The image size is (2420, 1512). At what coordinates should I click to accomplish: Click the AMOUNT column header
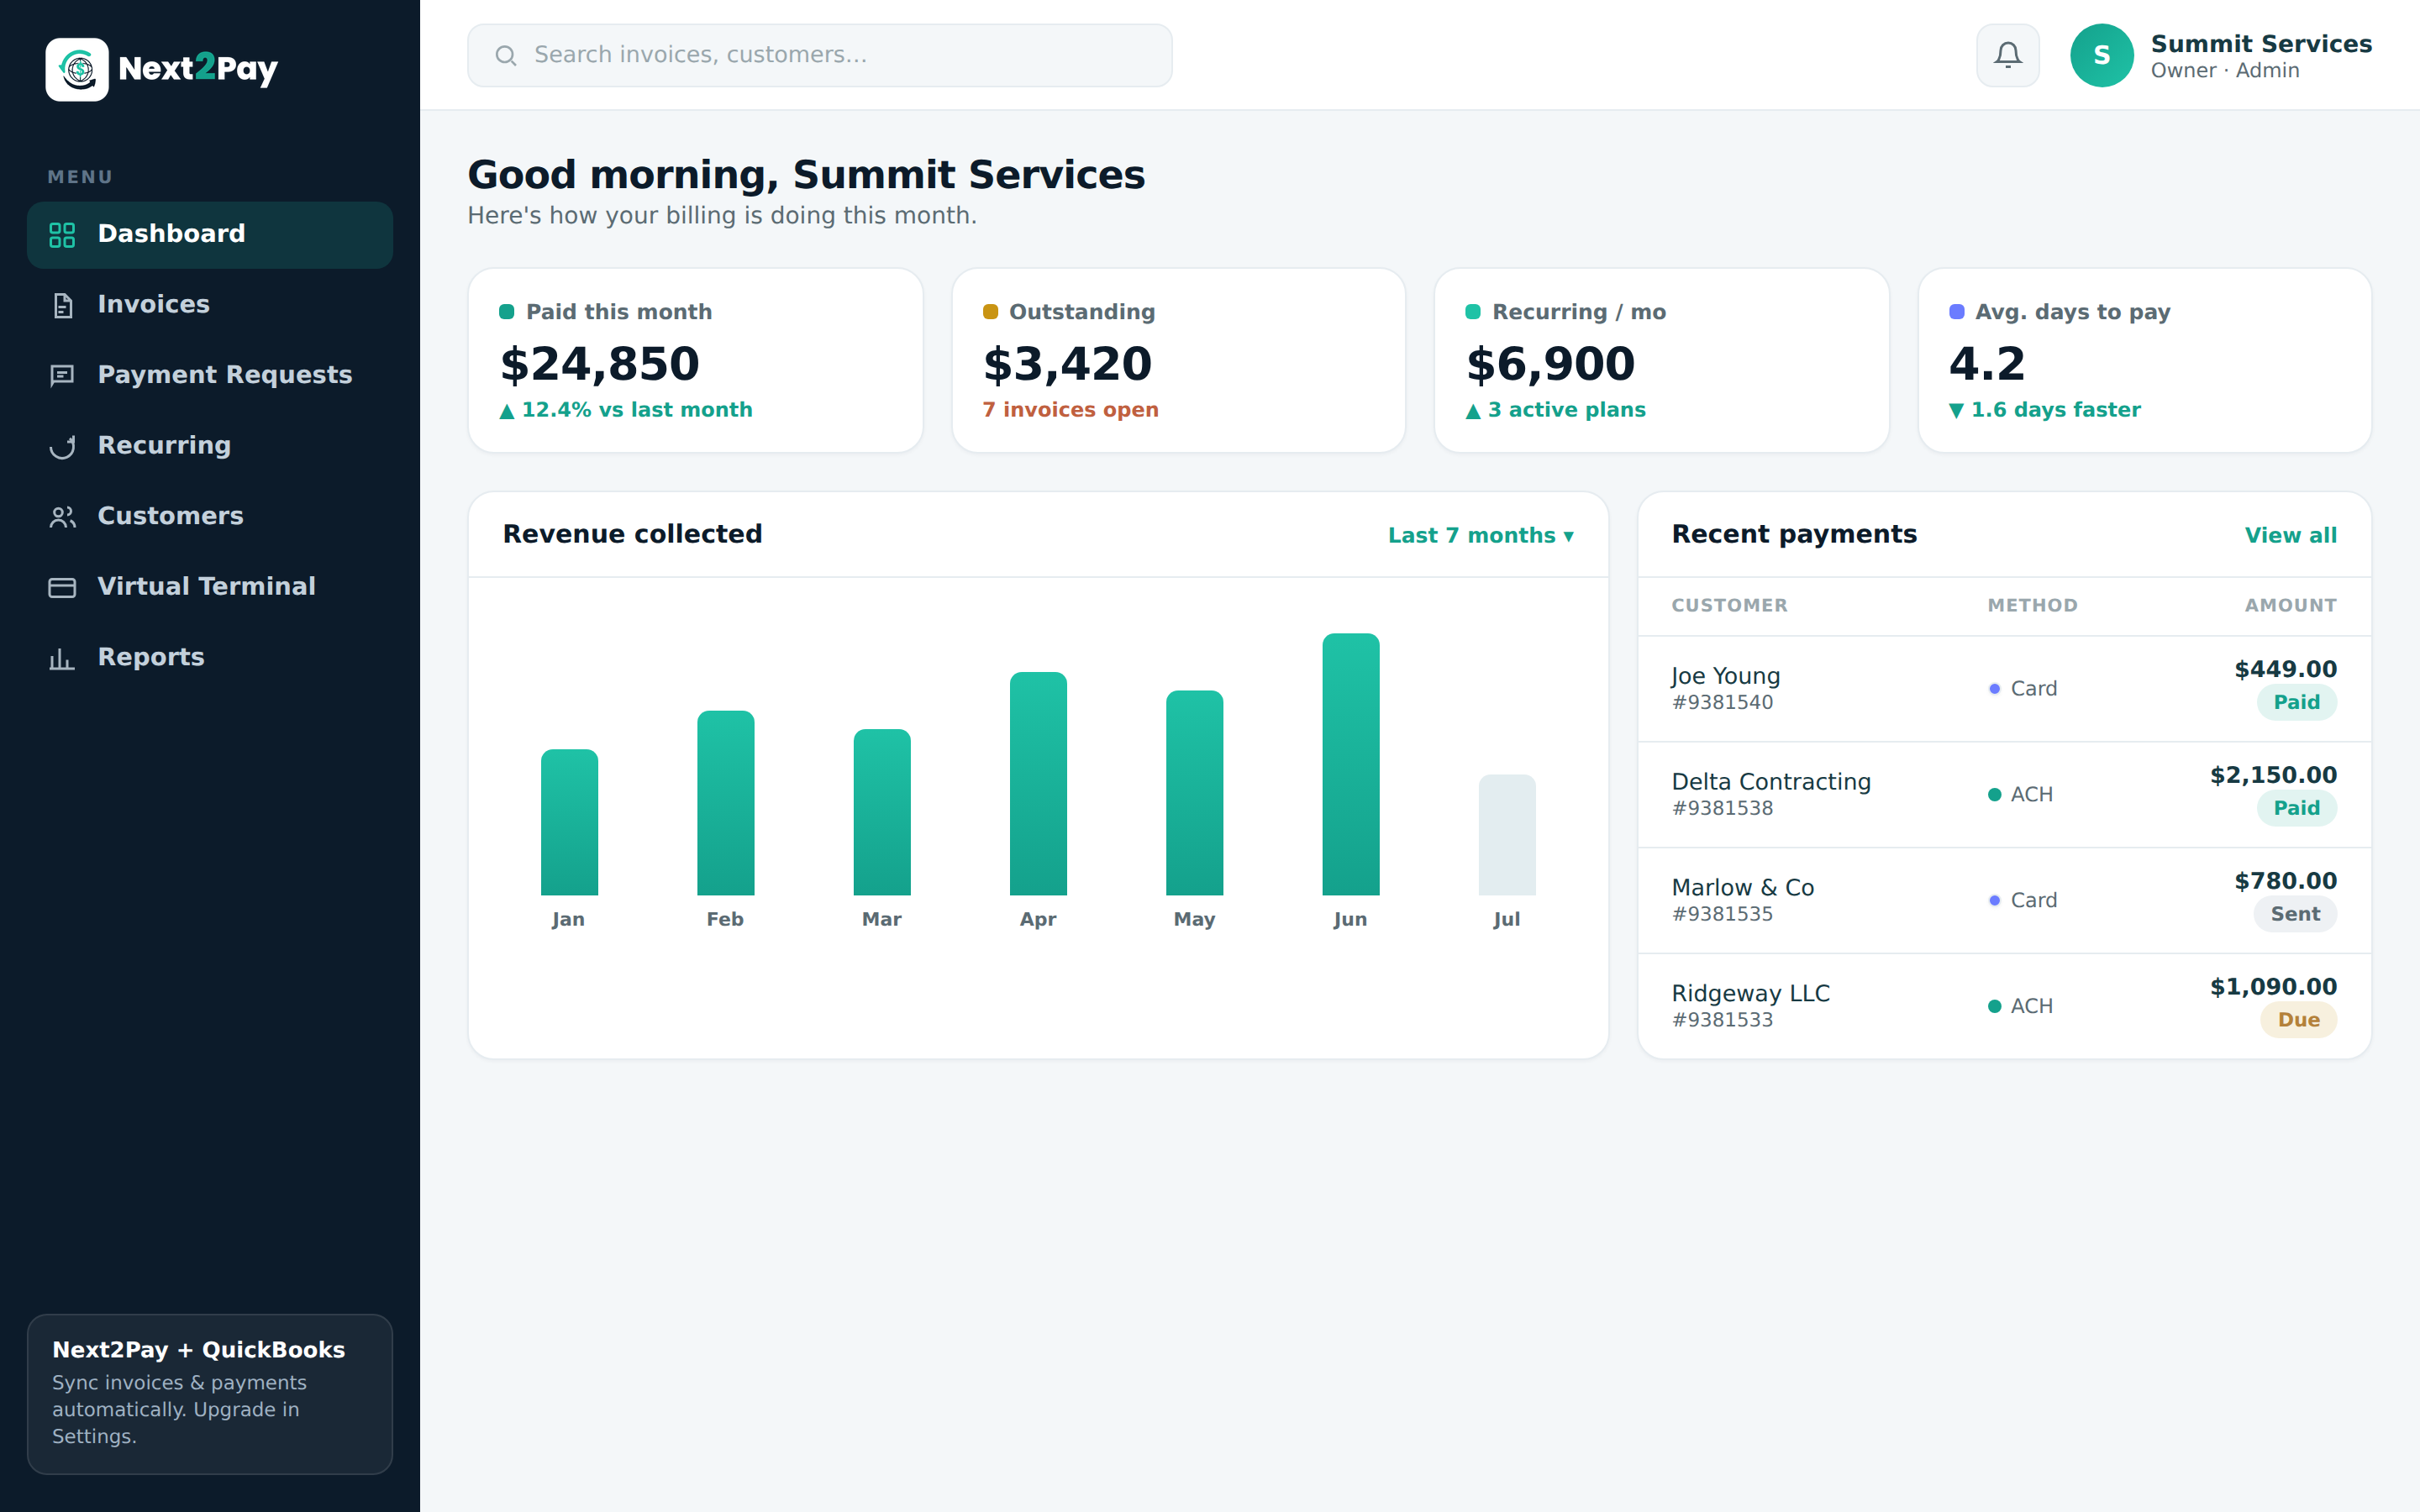[x=2290, y=606]
